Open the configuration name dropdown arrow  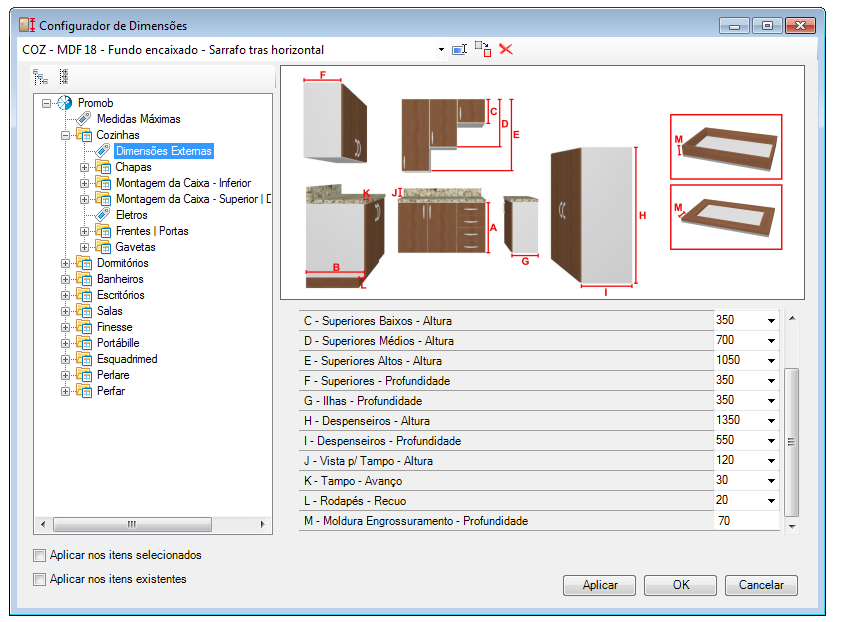[441, 50]
